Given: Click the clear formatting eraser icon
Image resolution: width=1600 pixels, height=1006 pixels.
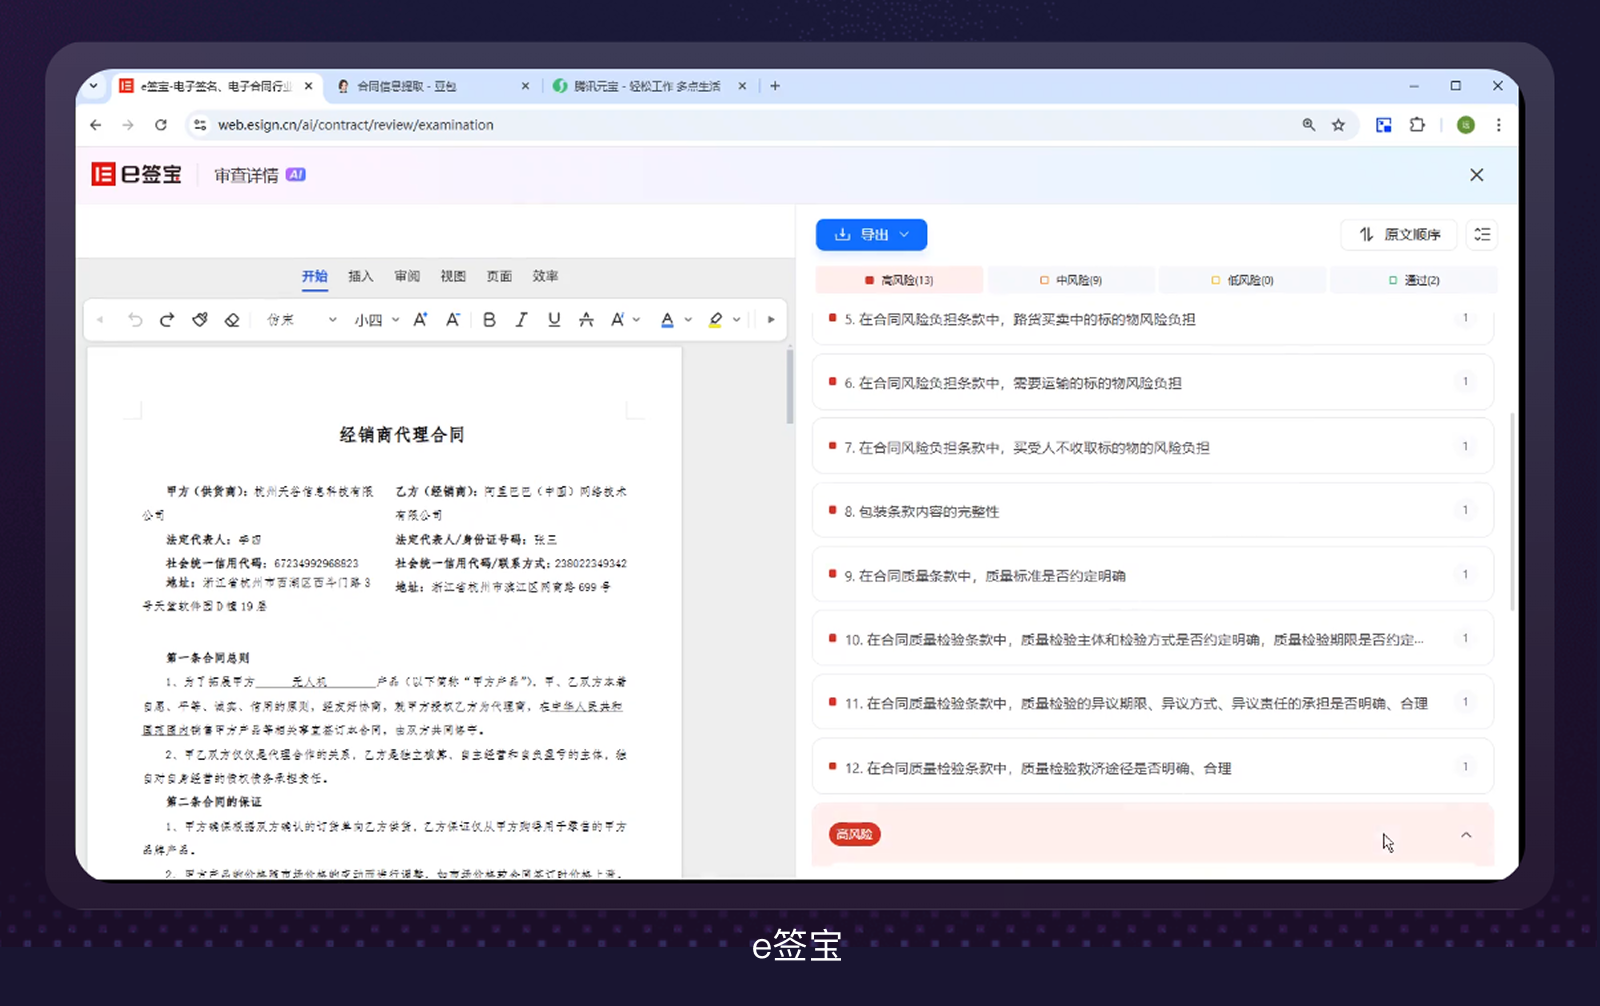Looking at the screenshot, I should click(232, 319).
